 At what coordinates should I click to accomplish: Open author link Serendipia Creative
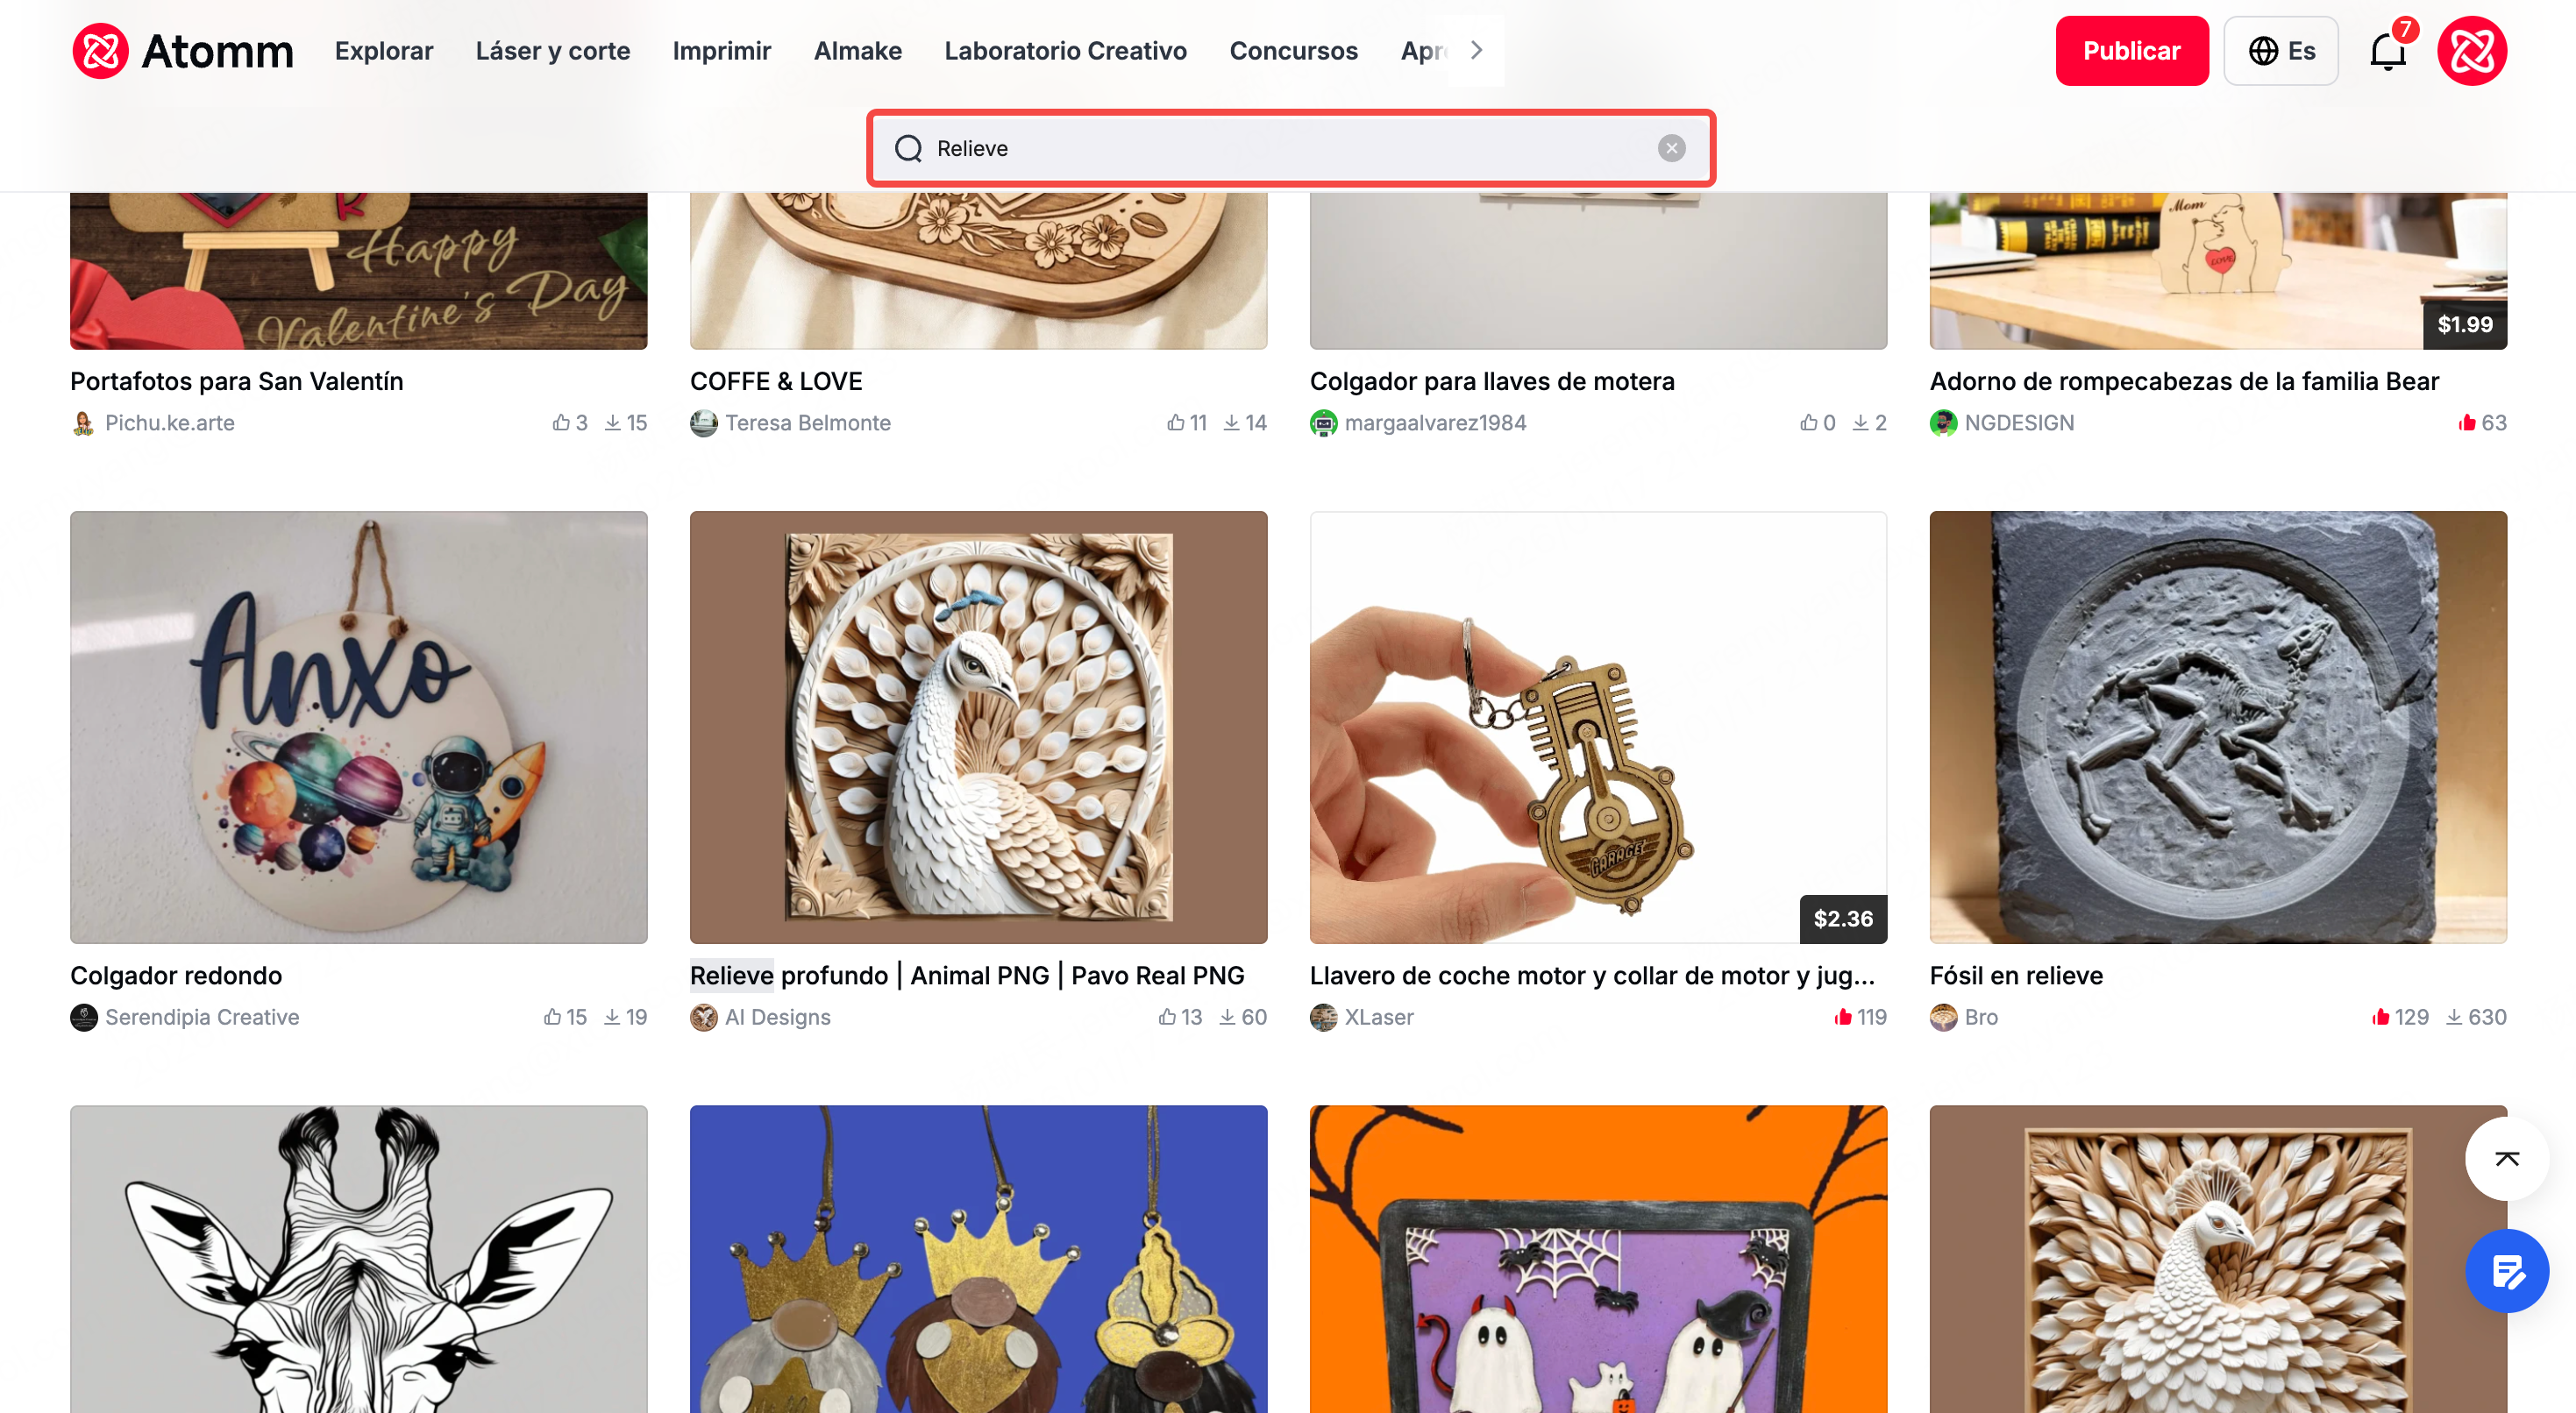(x=202, y=1017)
